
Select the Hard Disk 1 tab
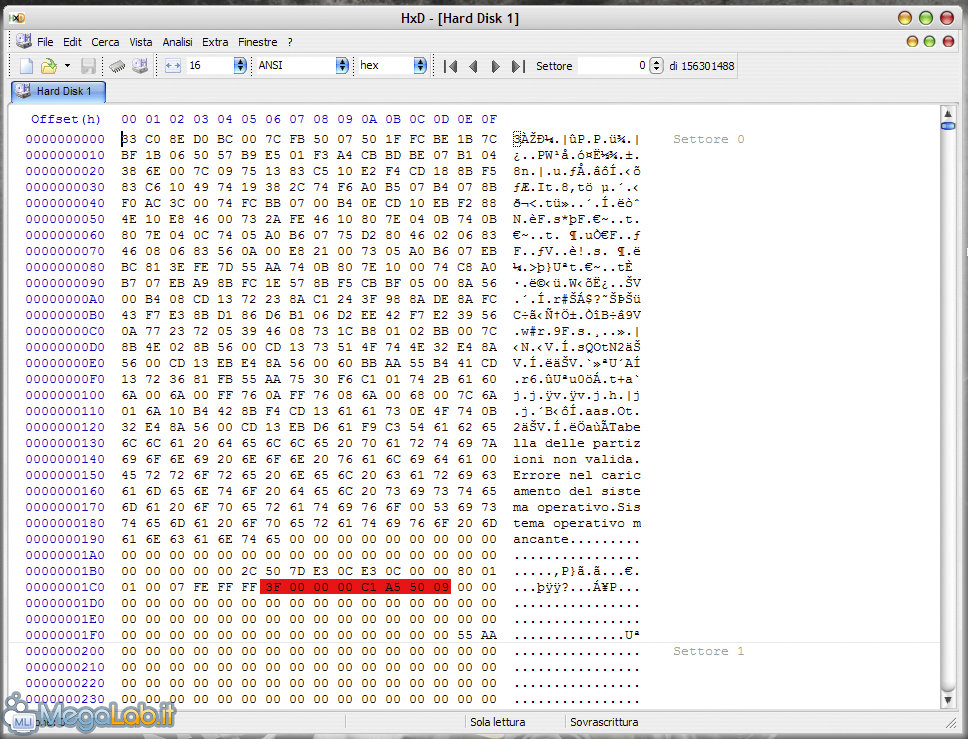[59, 91]
